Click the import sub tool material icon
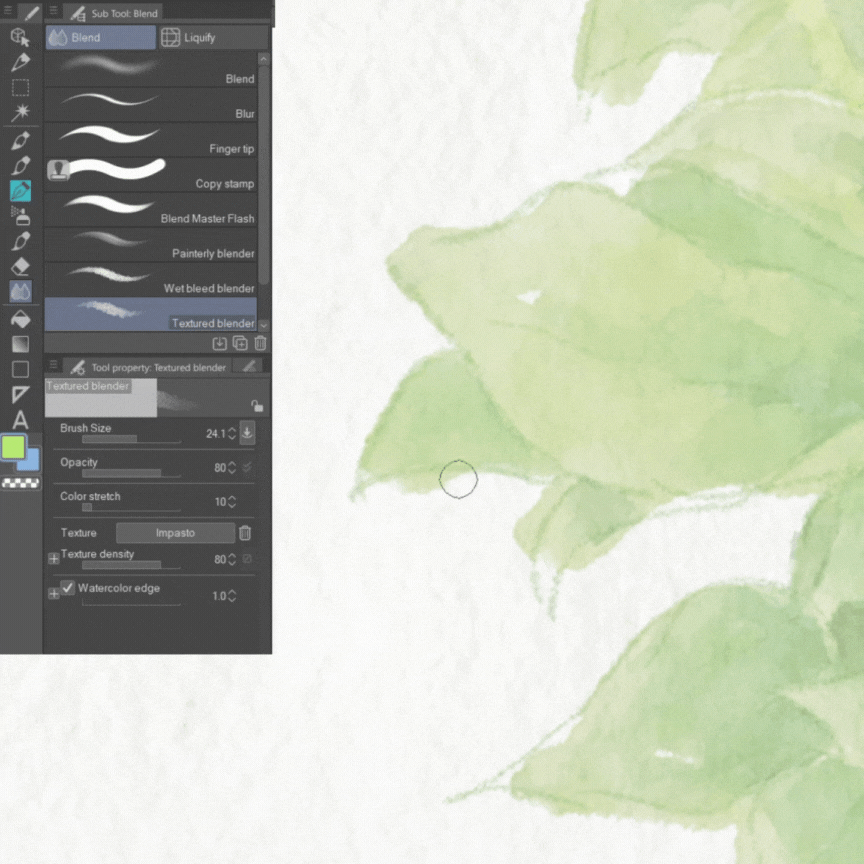The width and height of the screenshot is (864, 864). point(219,344)
